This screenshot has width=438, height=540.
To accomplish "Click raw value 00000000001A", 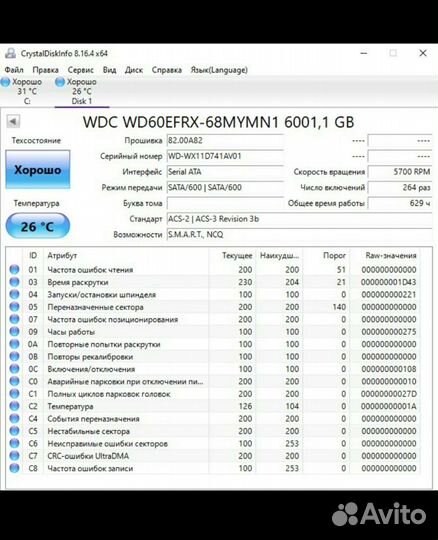I will (388, 406).
